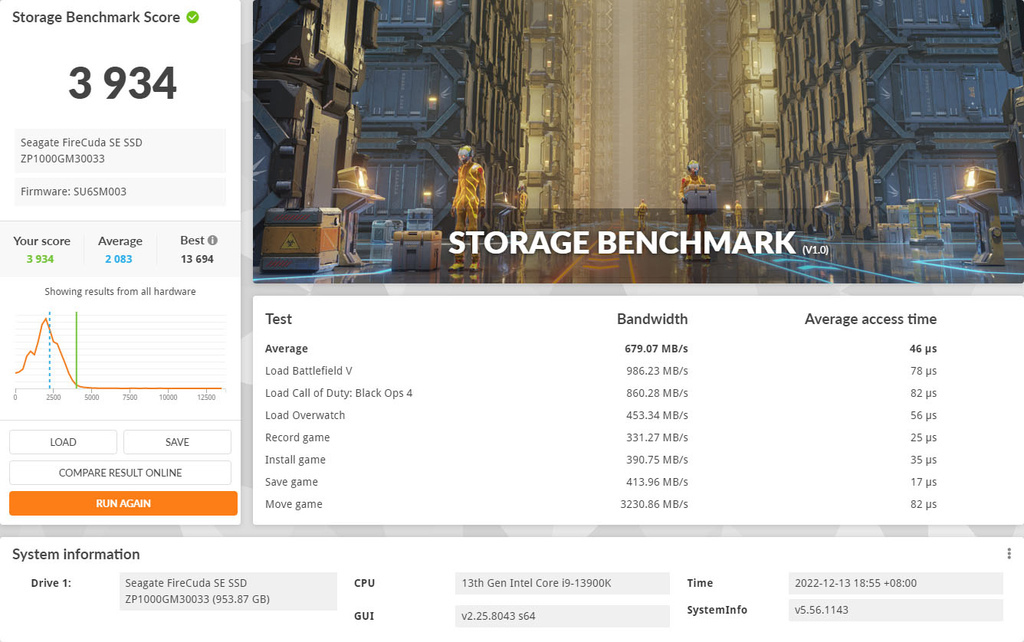The image size is (1024, 642).
Task: Click the score distribution chart
Action: pyautogui.click(x=120, y=356)
